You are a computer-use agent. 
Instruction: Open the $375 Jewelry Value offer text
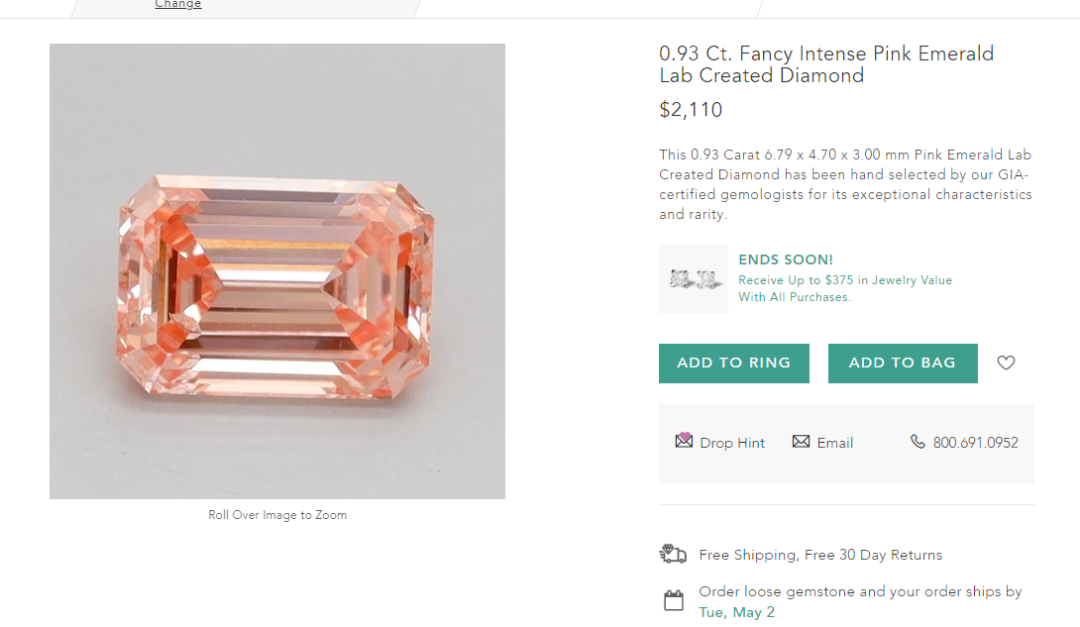coord(844,281)
